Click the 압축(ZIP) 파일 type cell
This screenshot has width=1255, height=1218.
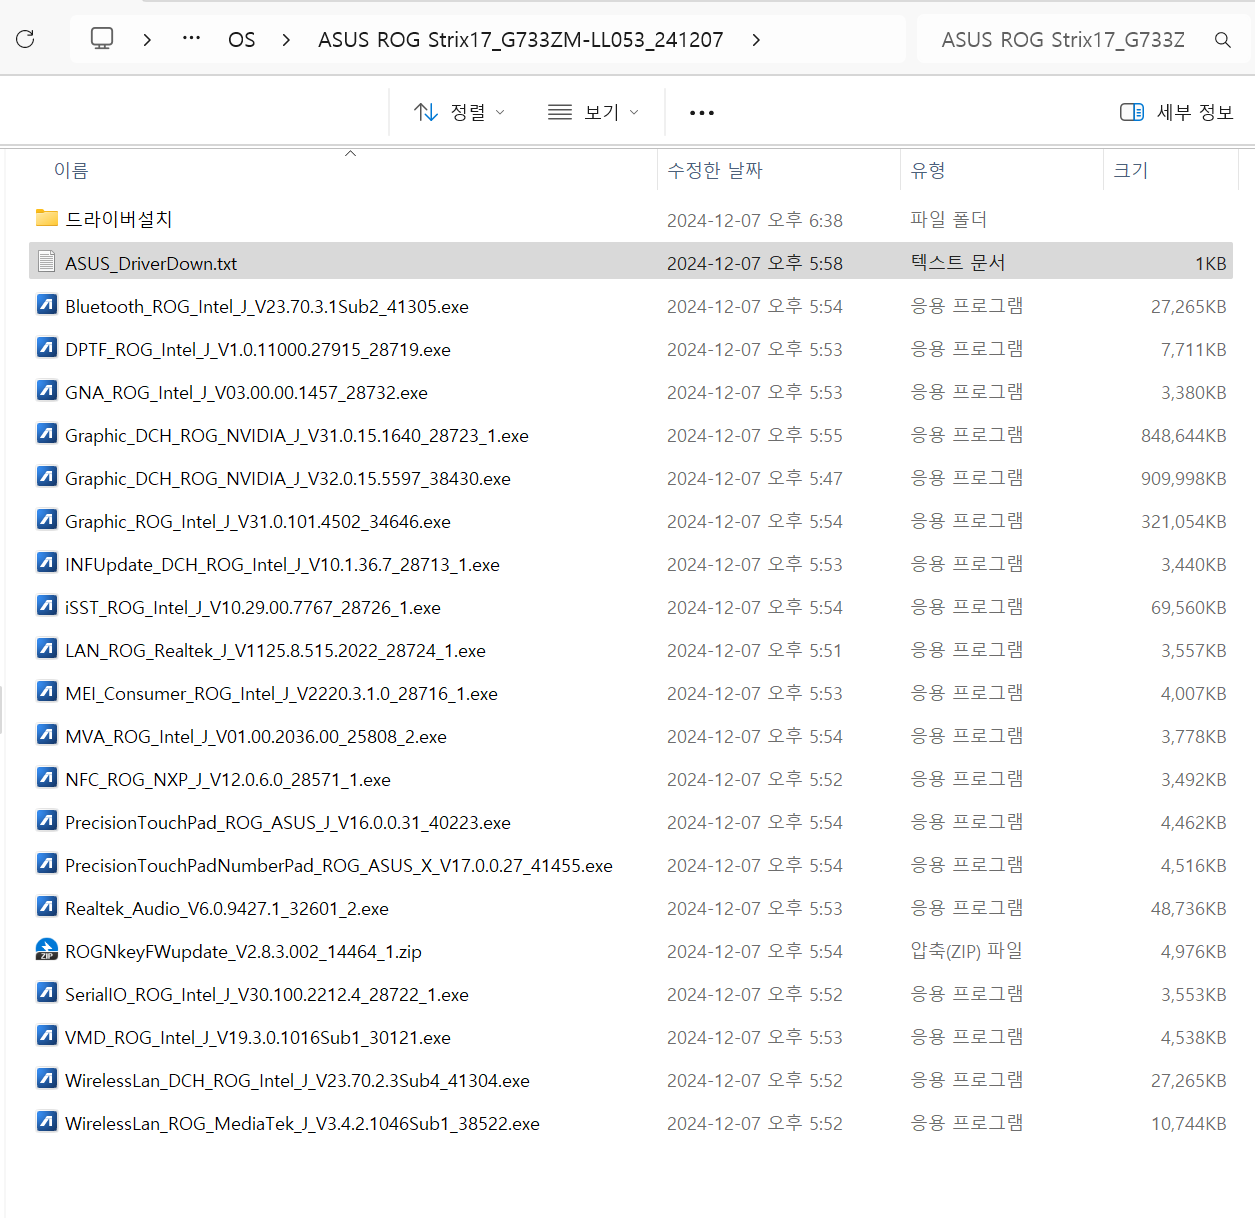click(x=966, y=951)
